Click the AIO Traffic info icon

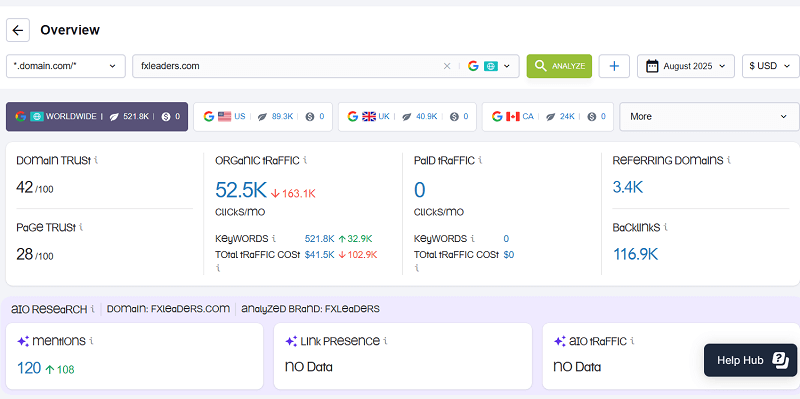coord(632,341)
